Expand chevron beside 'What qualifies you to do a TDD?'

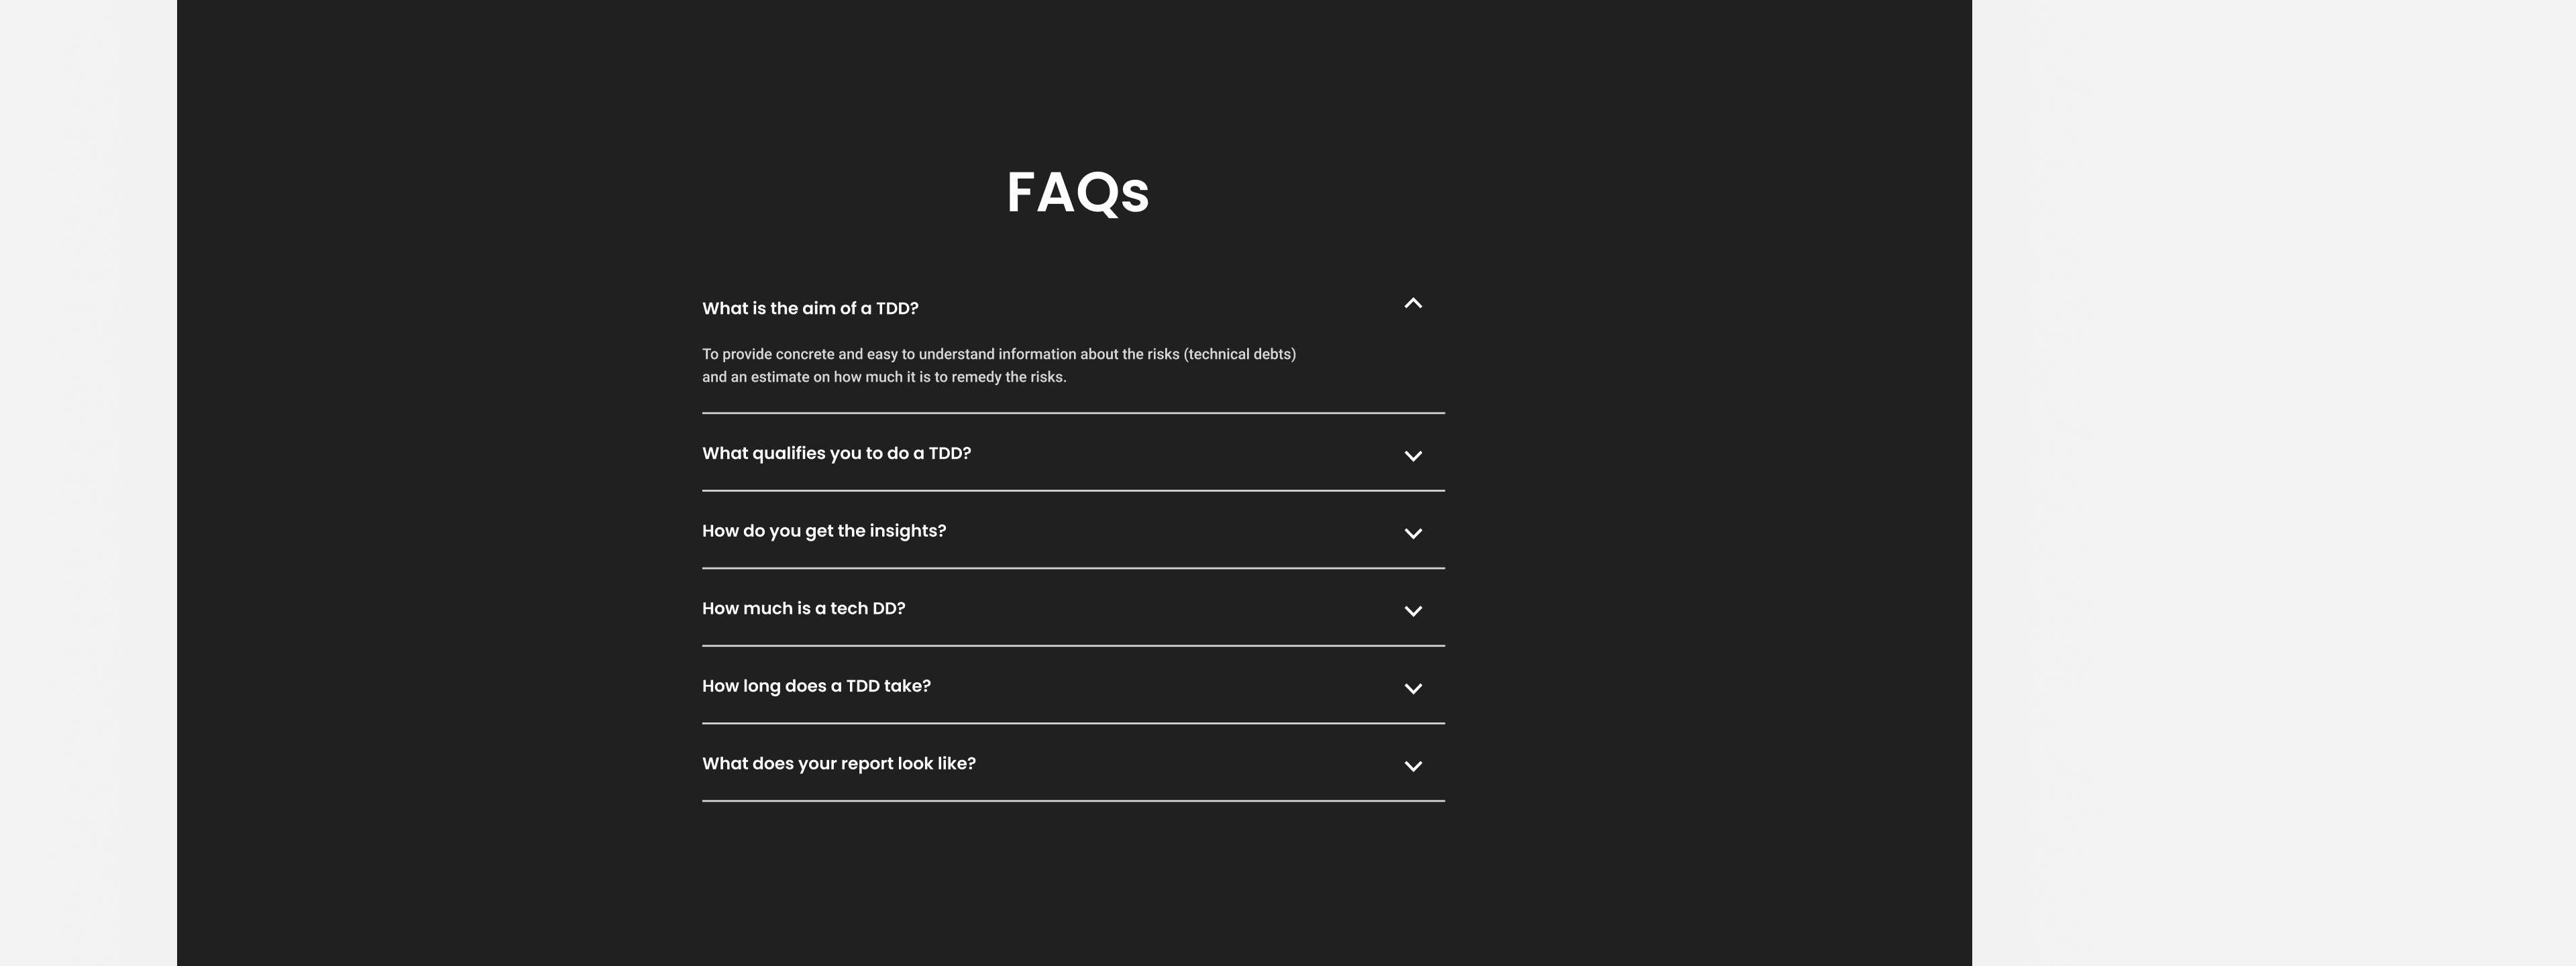tap(1412, 456)
